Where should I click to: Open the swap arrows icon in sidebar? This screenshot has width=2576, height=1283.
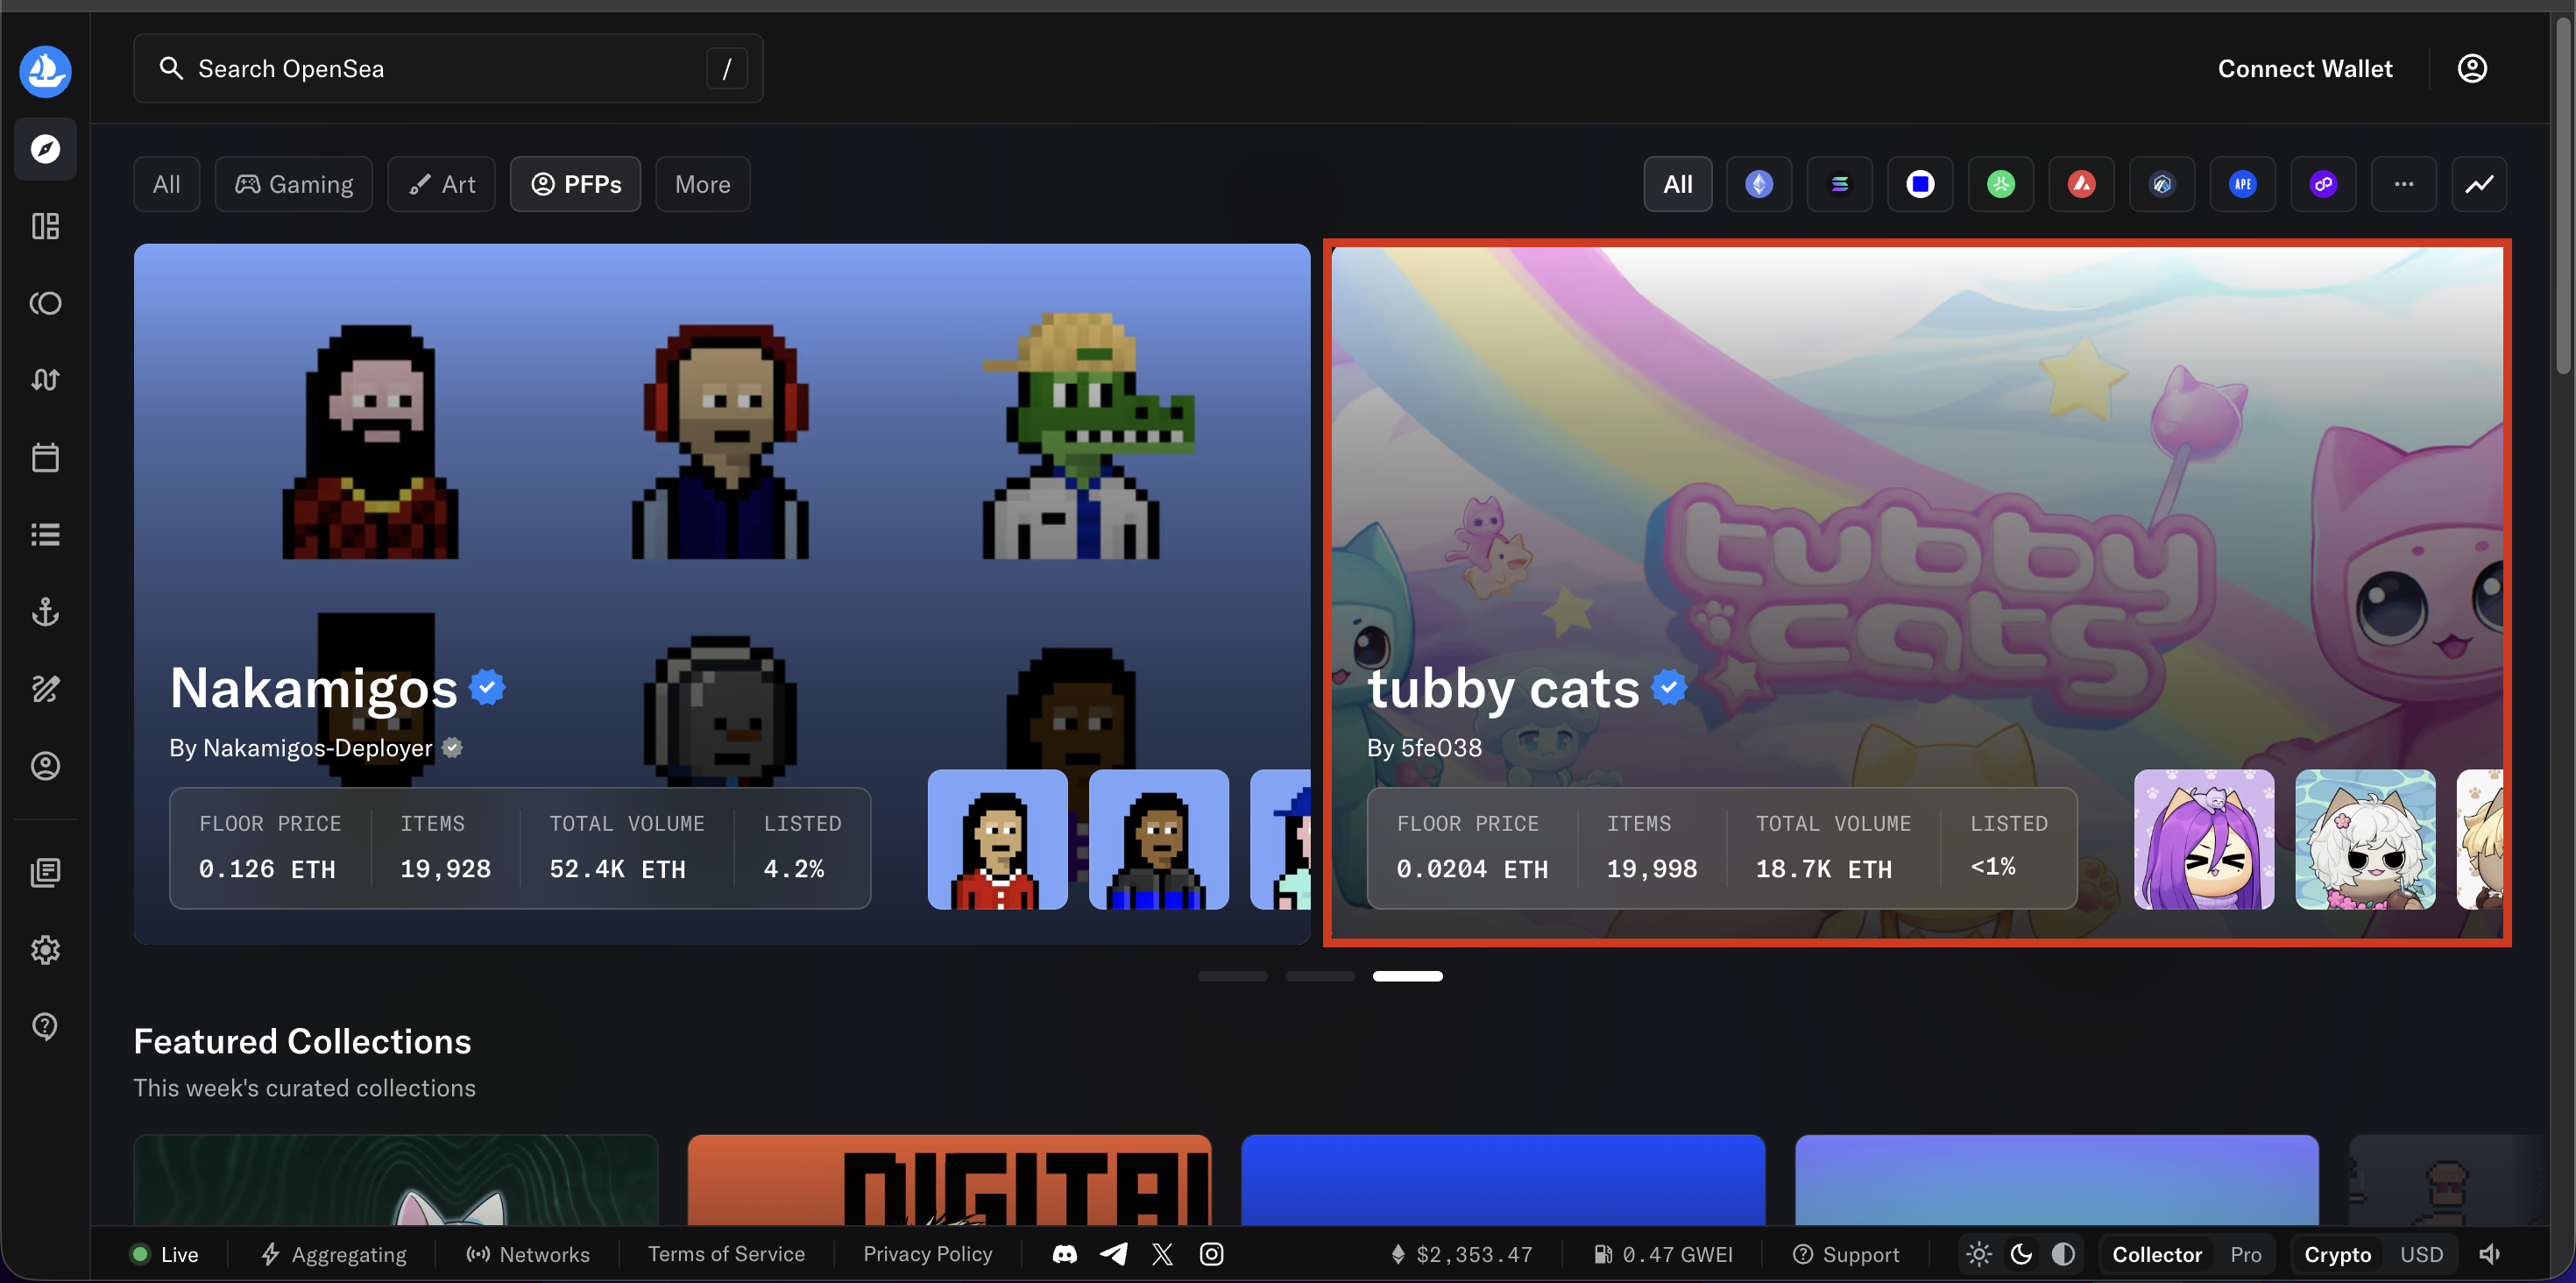[45, 380]
